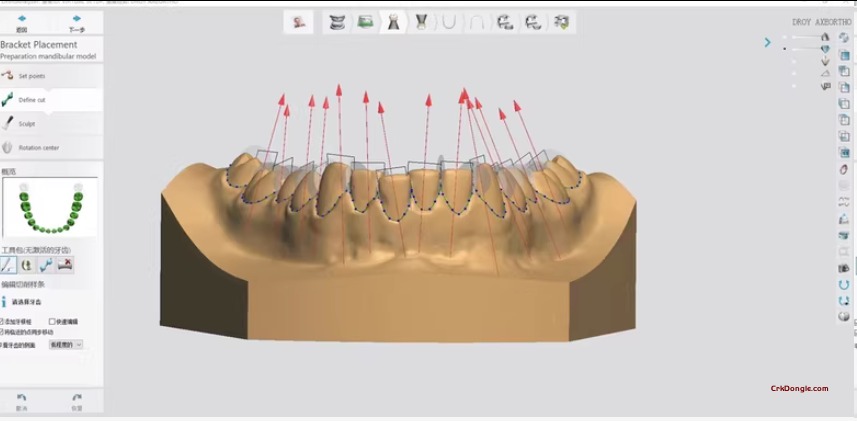Select the second cube view icon
Image resolution: width=857 pixels, height=421 pixels.
pyautogui.click(x=844, y=71)
